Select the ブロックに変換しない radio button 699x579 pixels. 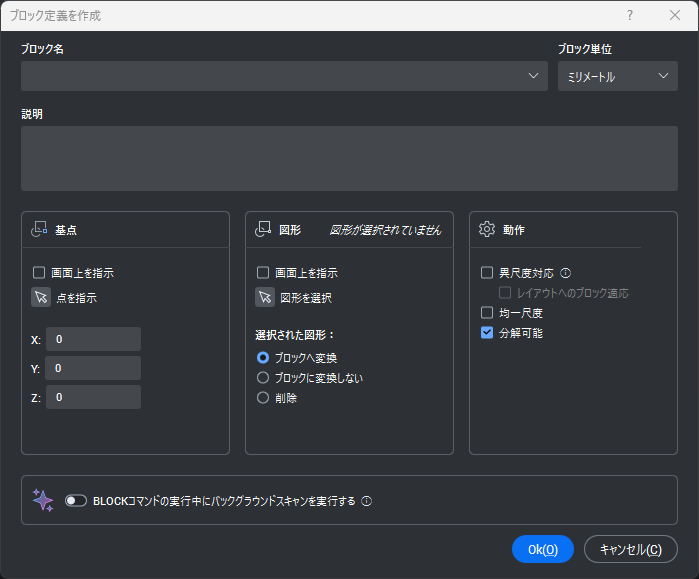pos(263,378)
